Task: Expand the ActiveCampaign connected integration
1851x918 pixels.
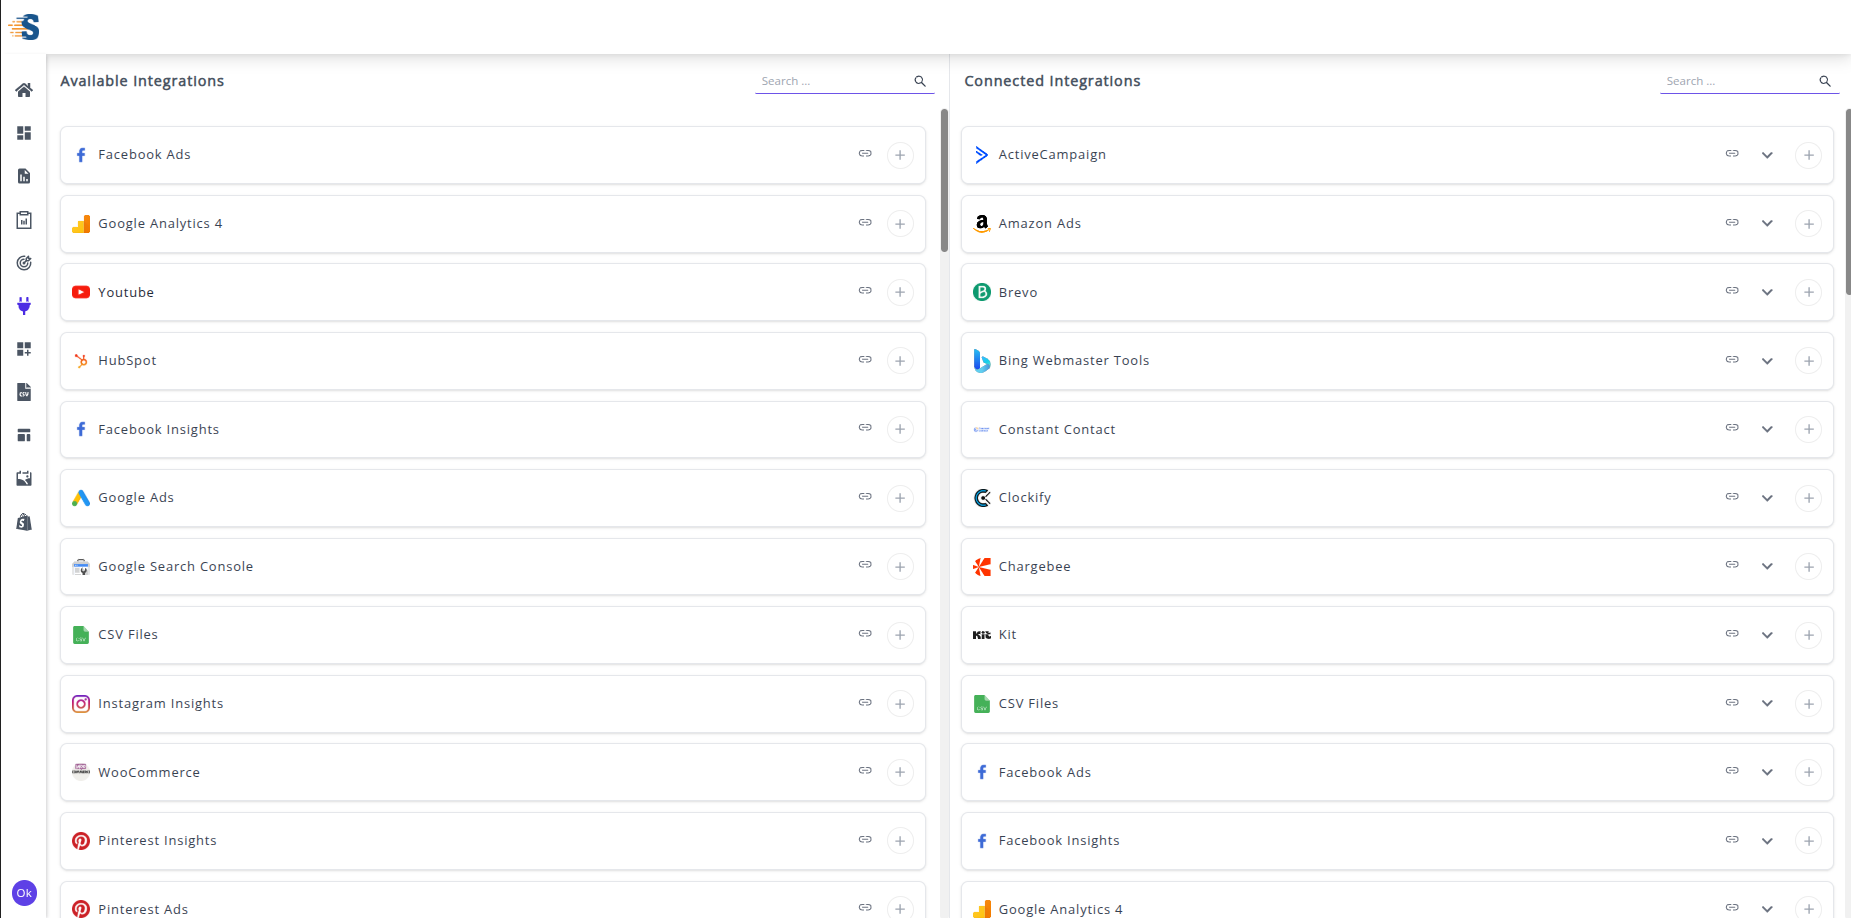Action: [x=1767, y=155]
